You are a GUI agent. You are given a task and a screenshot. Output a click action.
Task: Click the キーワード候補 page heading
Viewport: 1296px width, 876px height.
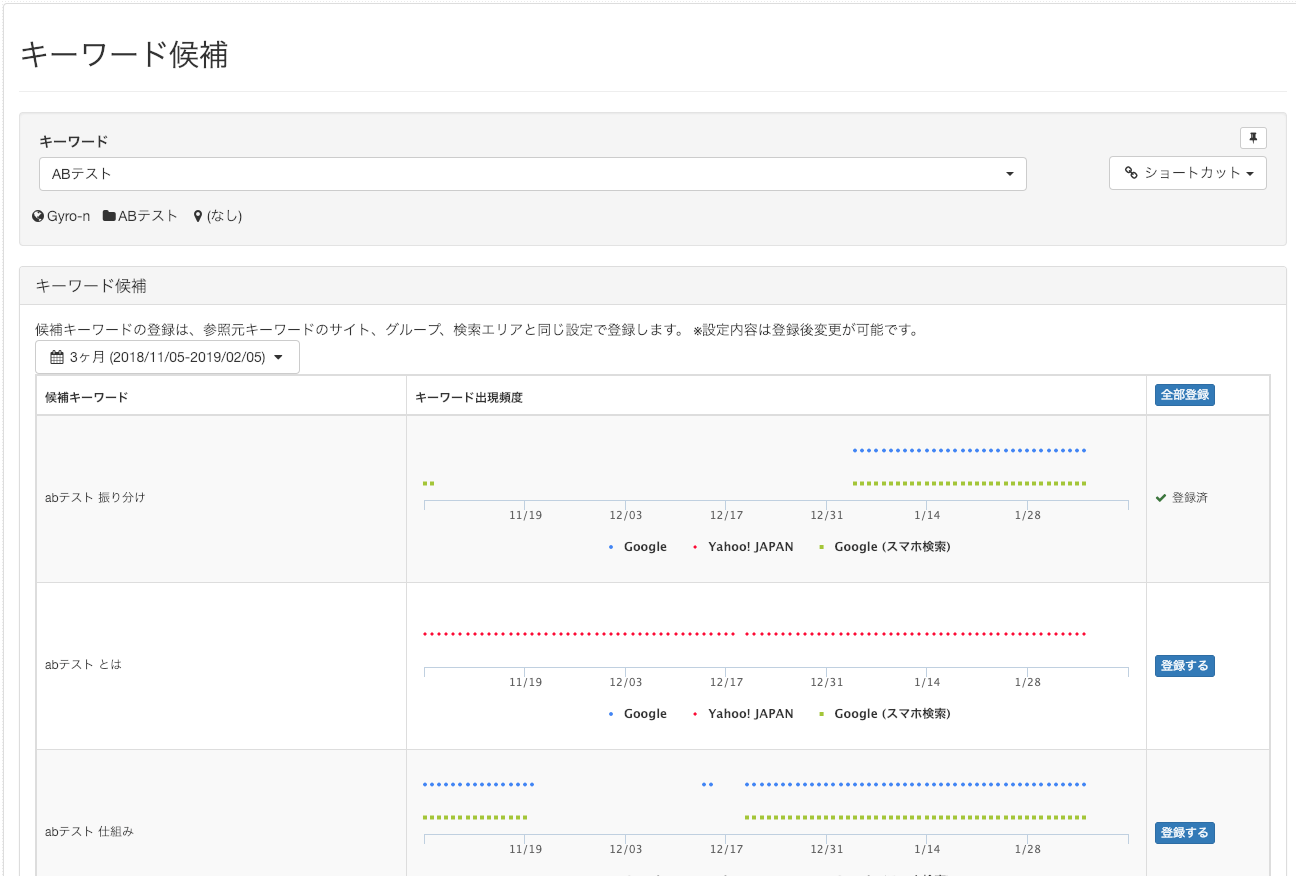tap(124, 55)
